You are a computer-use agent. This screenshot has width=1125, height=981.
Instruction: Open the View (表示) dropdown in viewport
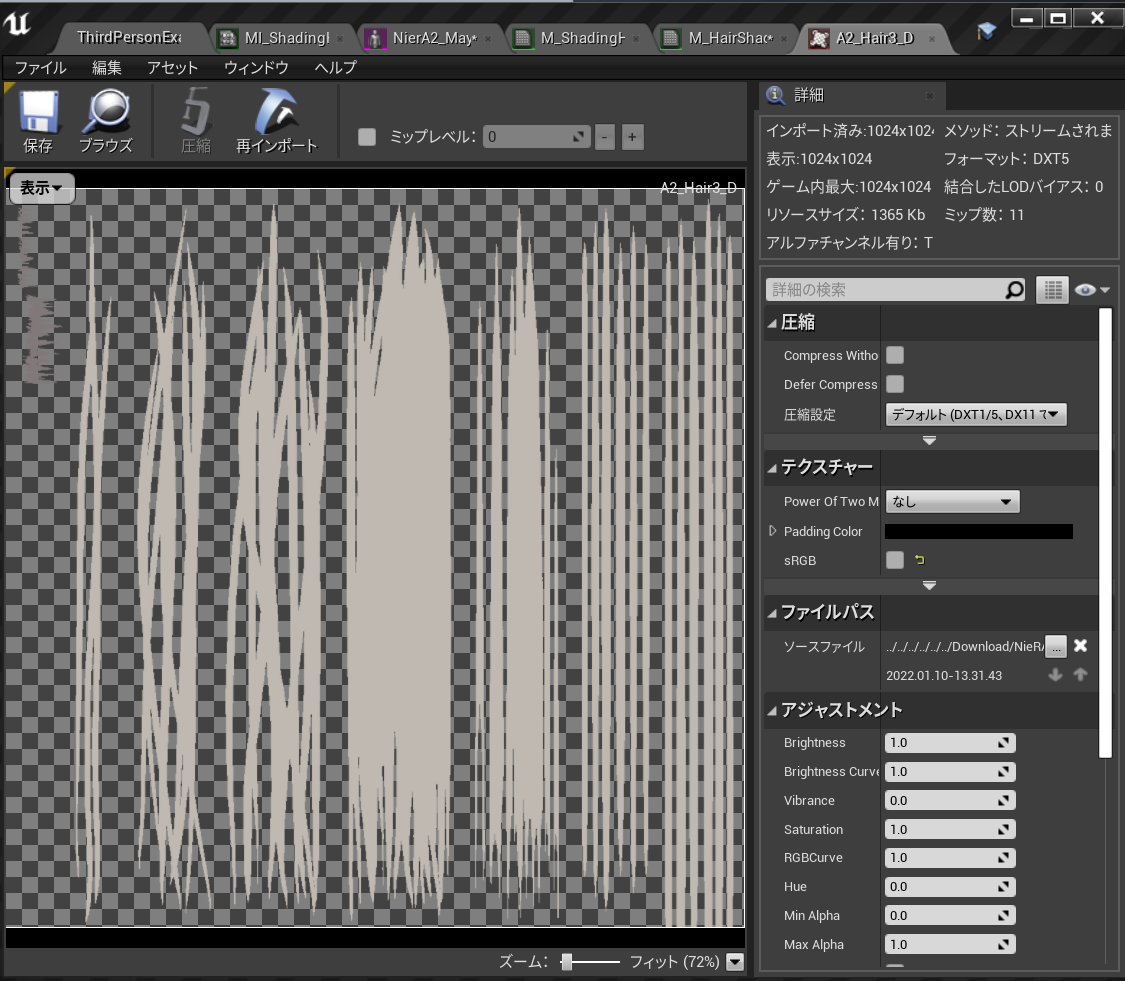click(42, 188)
